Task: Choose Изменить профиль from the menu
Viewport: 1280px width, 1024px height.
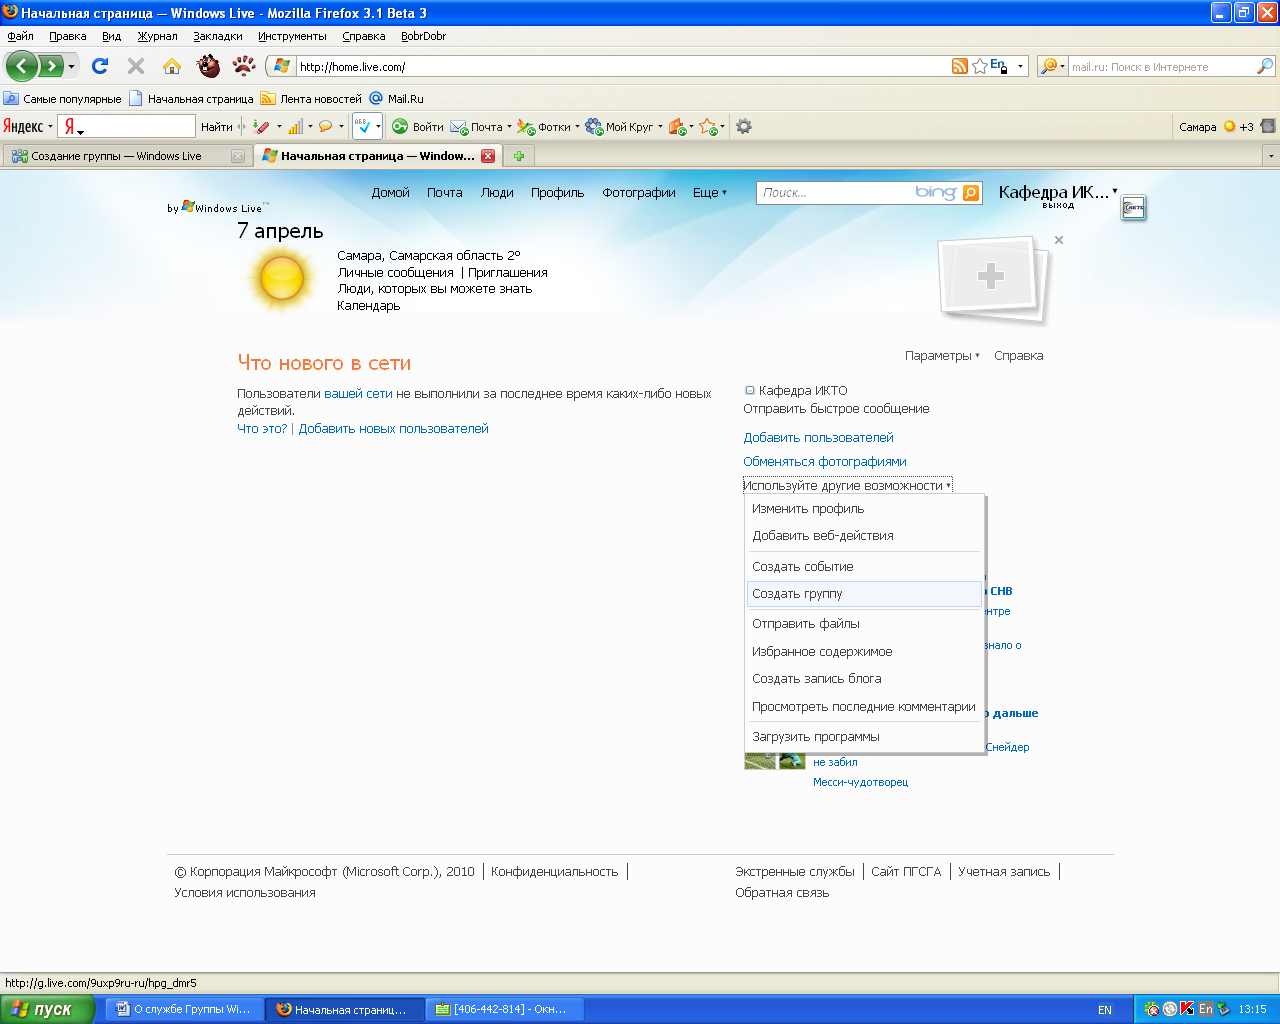Action: pyautogui.click(x=864, y=509)
